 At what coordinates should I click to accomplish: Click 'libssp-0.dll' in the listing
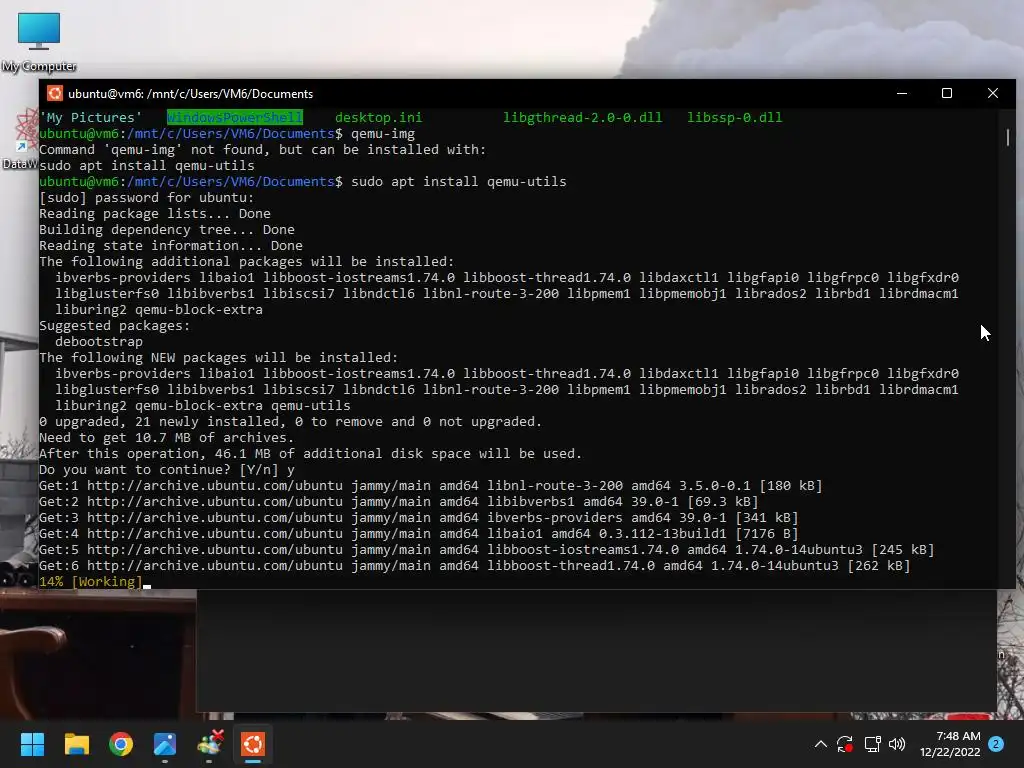click(734, 118)
